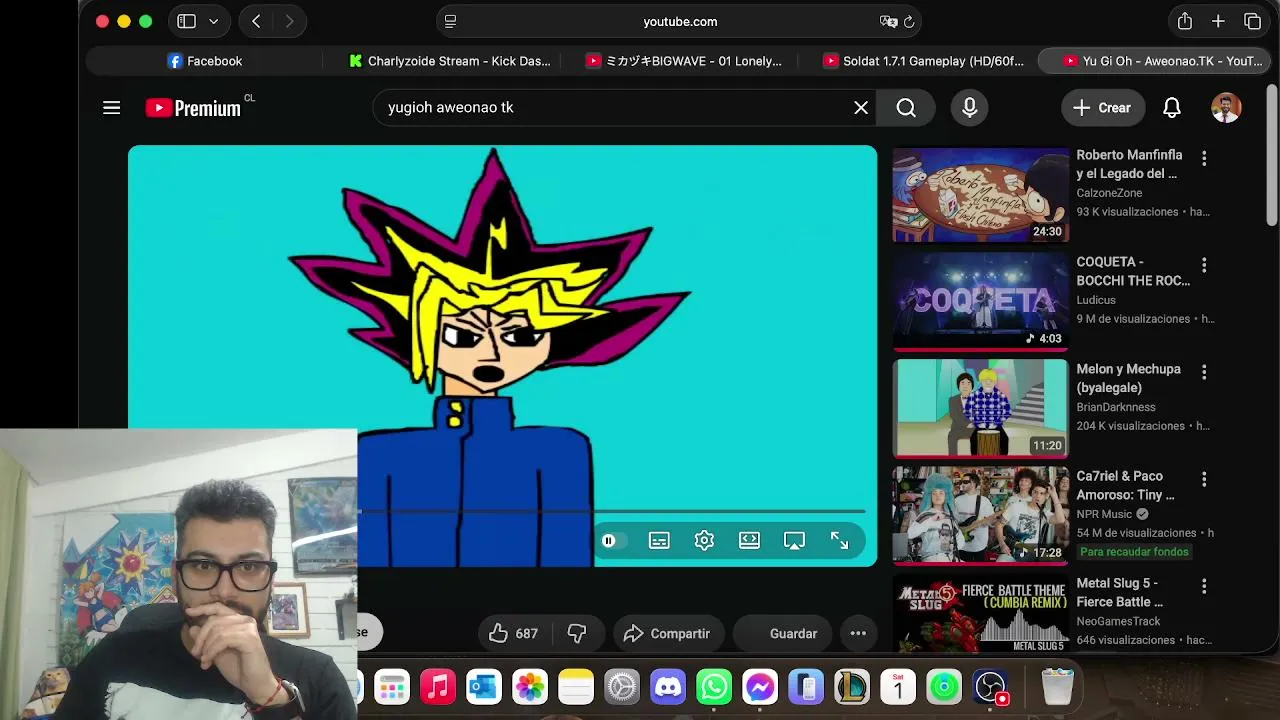Open WhatsApp from the Dock
The height and width of the screenshot is (720, 1280).
[x=714, y=687]
